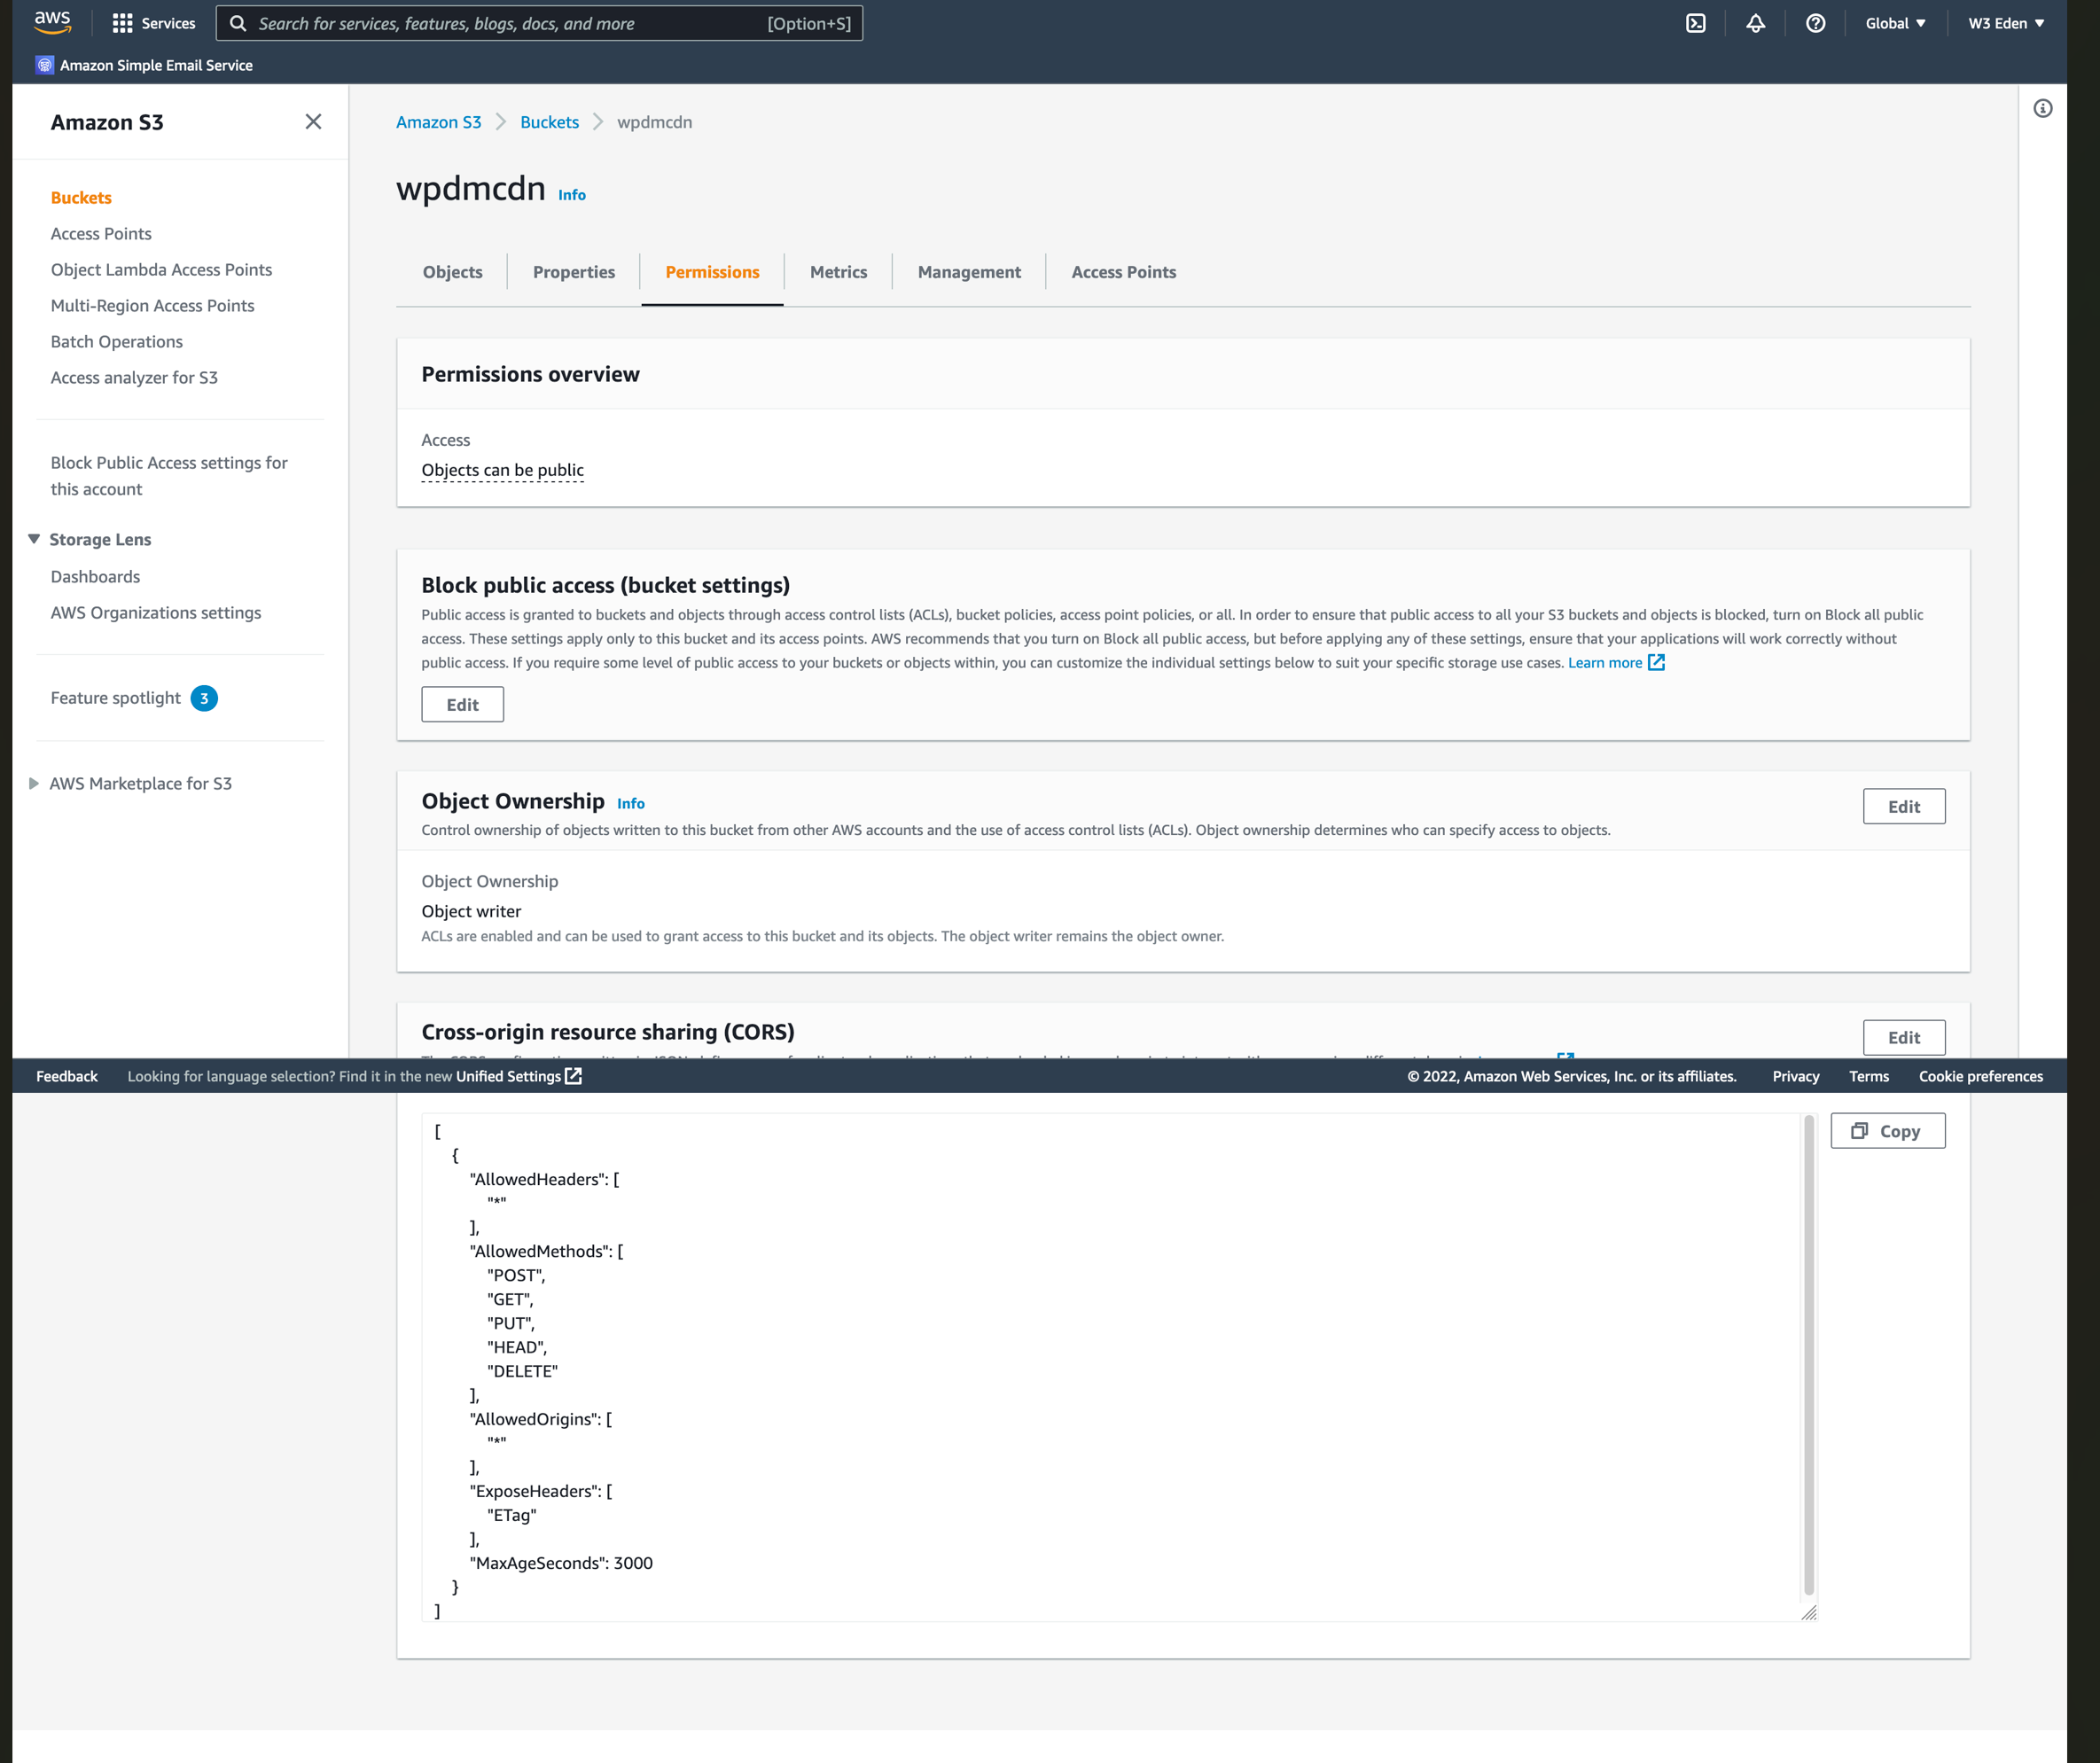
Task: Open Access Points in sidebar
Action: (x=101, y=234)
